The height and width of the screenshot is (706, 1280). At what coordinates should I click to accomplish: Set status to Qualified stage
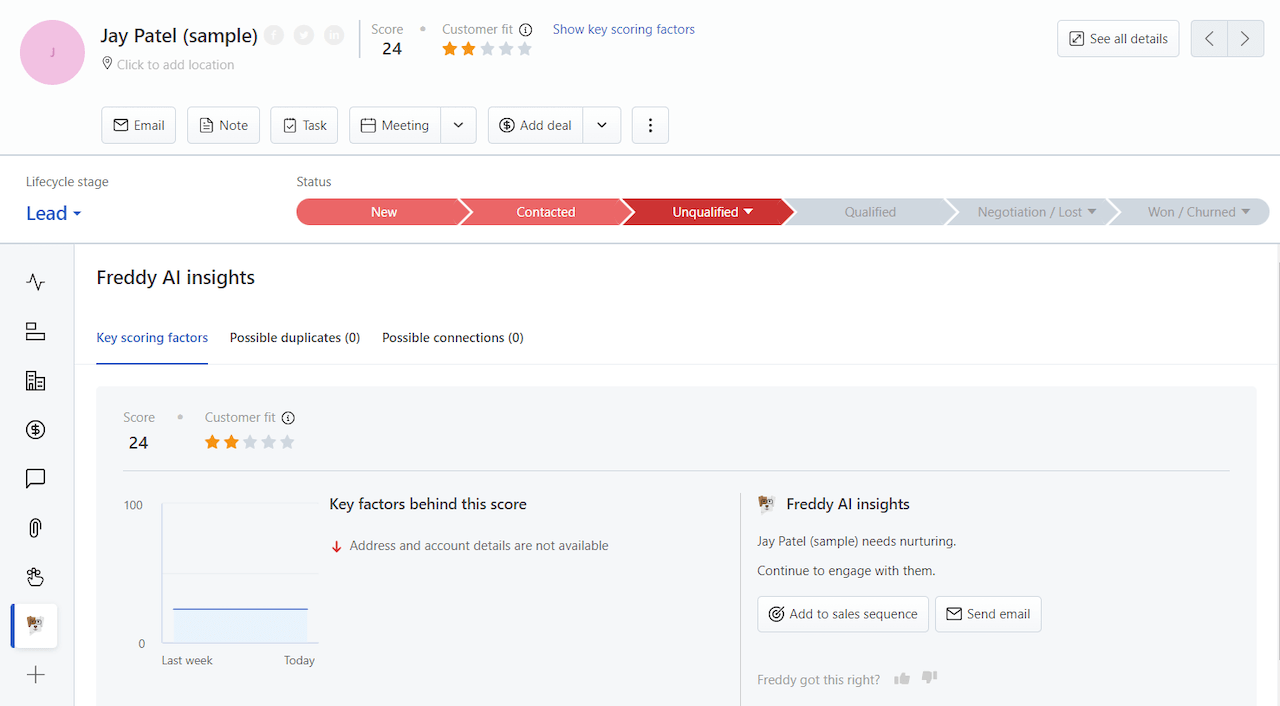click(869, 212)
